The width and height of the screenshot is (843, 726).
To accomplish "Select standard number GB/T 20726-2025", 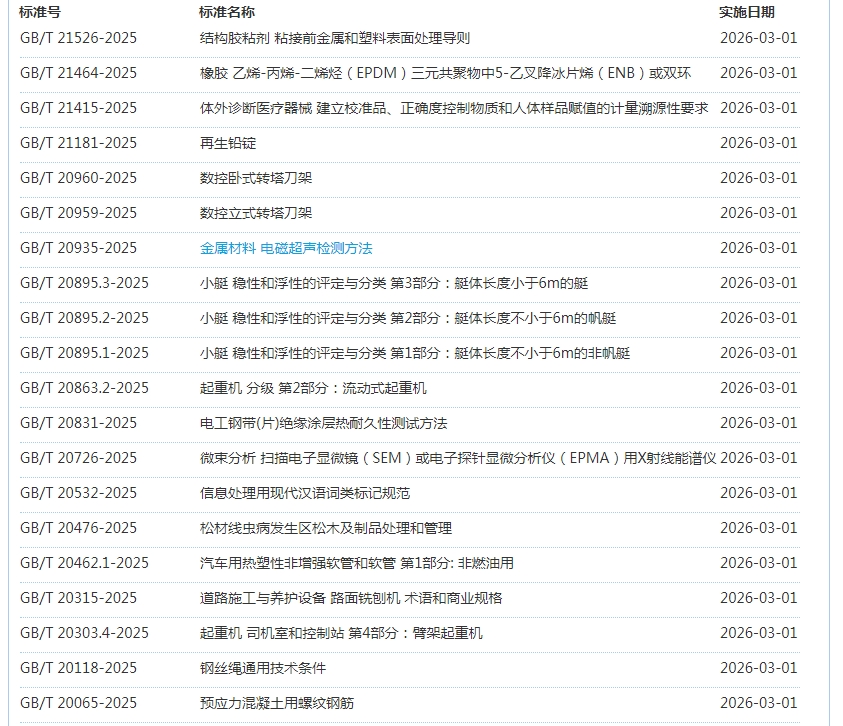I will click(x=78, y=458).
